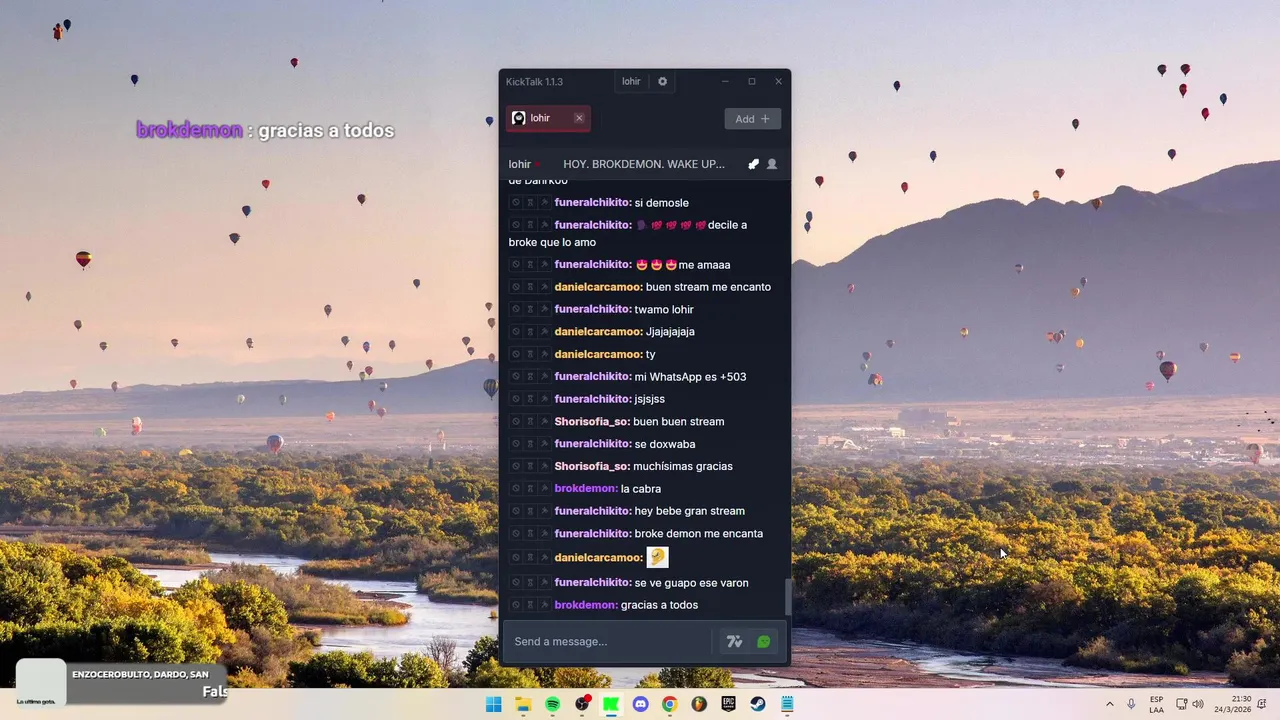Click the text 'mi WhatsApp es +503'
The height and width of the screenshot is (720, 1280).
tap(691, 377)
